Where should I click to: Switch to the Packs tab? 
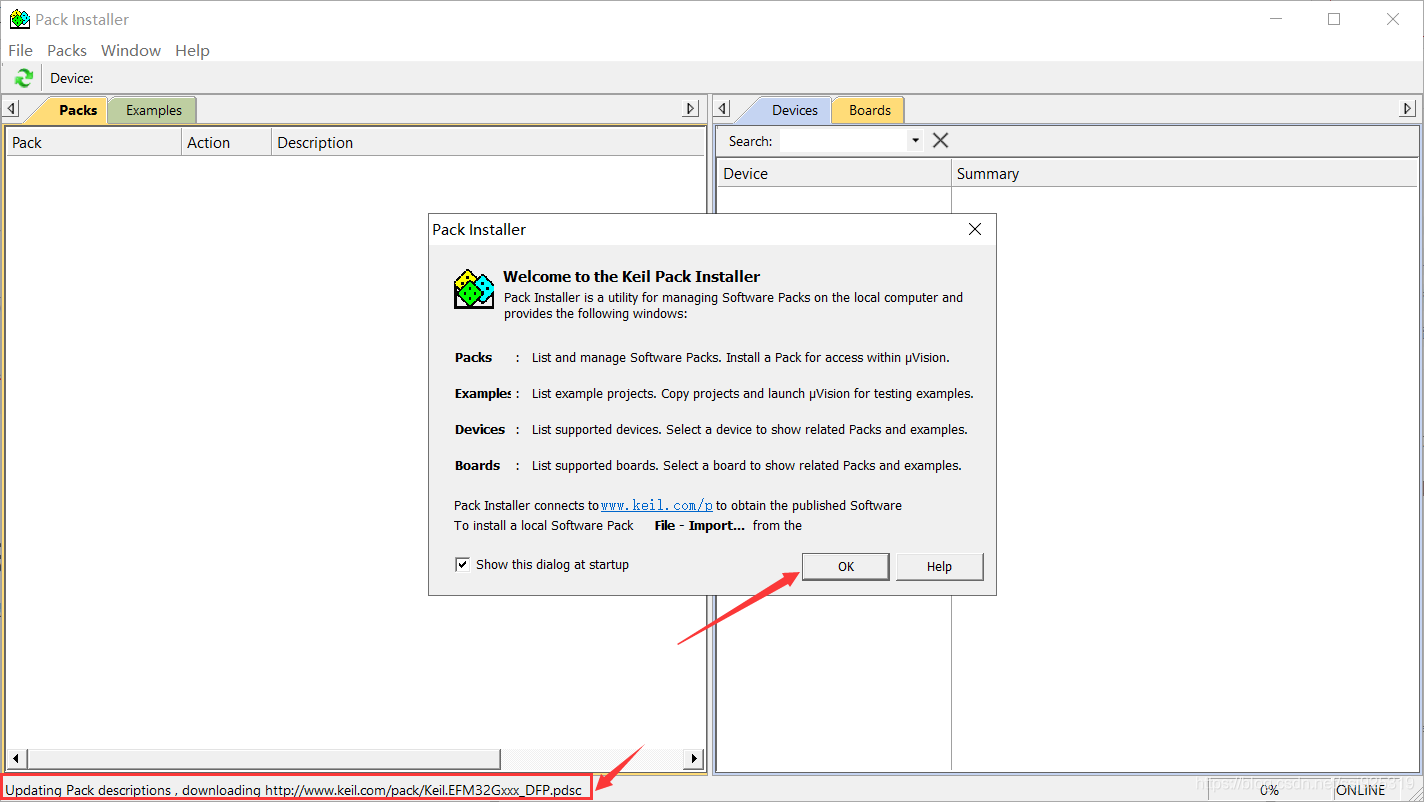(77, 110)
